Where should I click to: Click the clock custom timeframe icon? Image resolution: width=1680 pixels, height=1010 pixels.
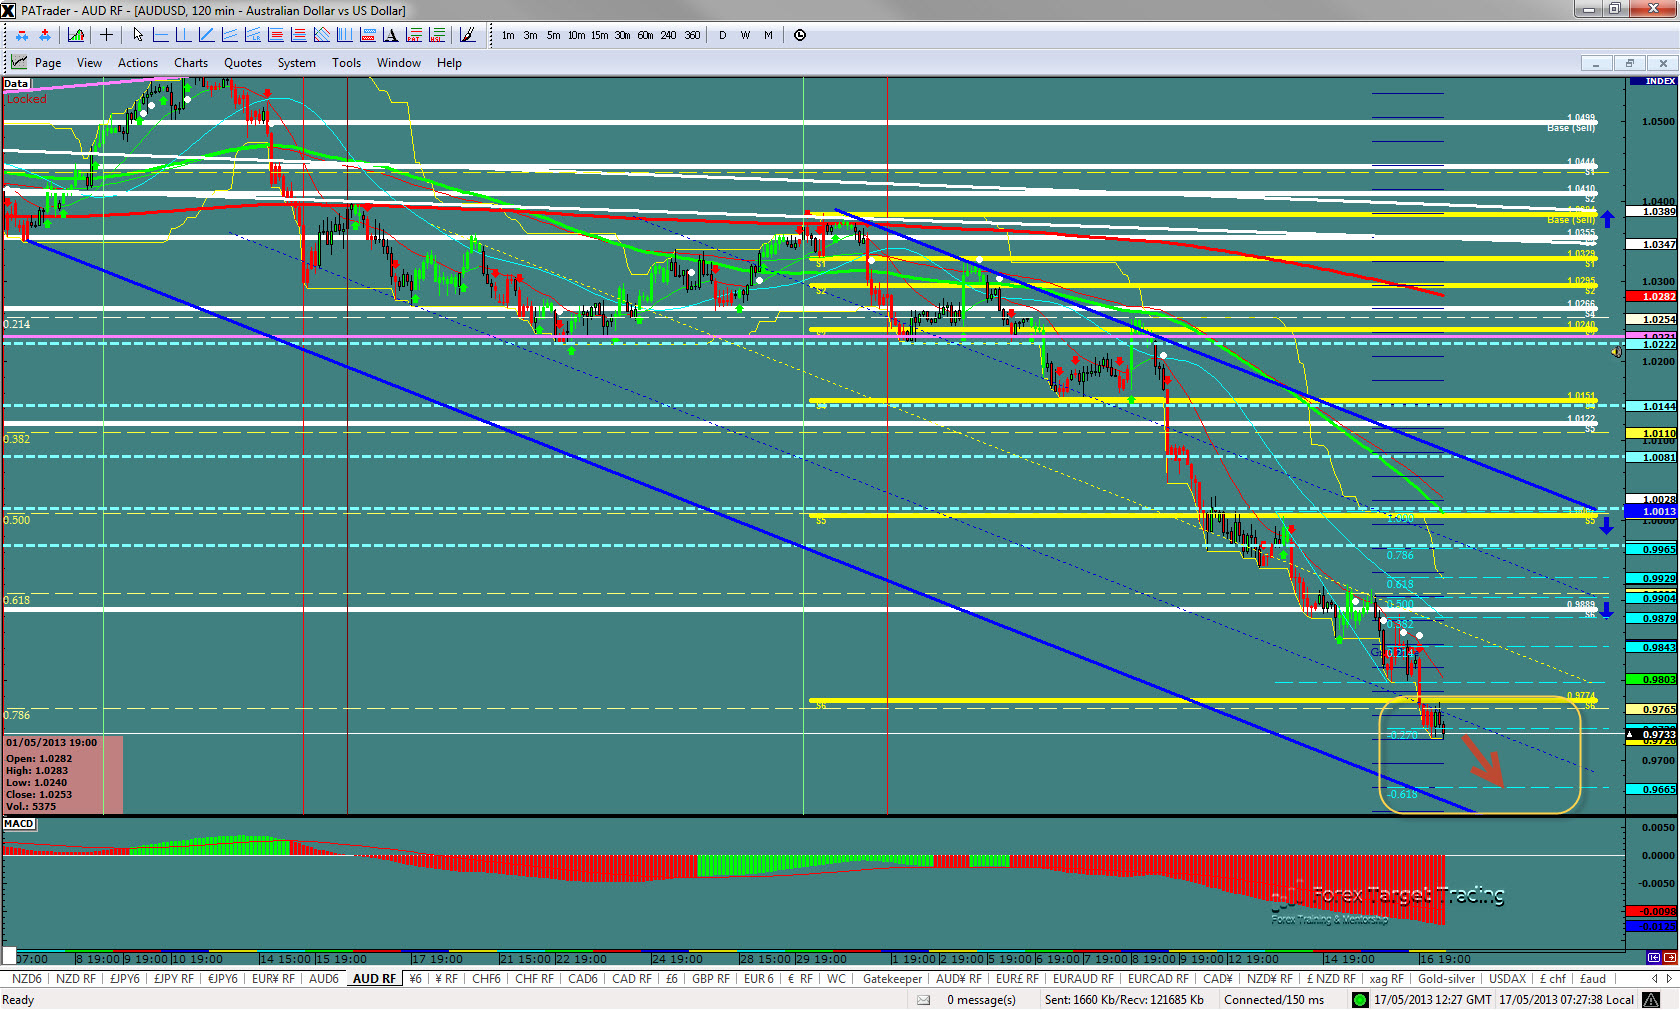pyautogui.click(x=800, y=35)
